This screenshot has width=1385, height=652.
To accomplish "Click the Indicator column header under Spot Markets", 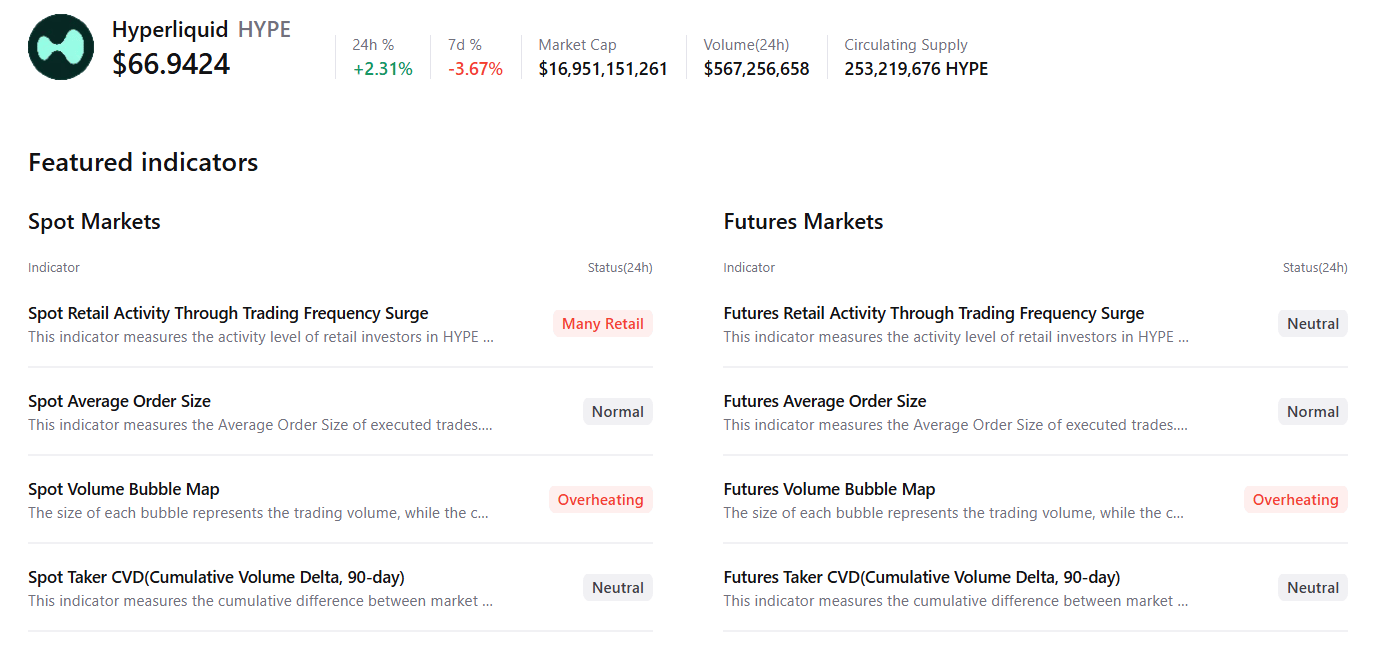I will pos(54,267).
